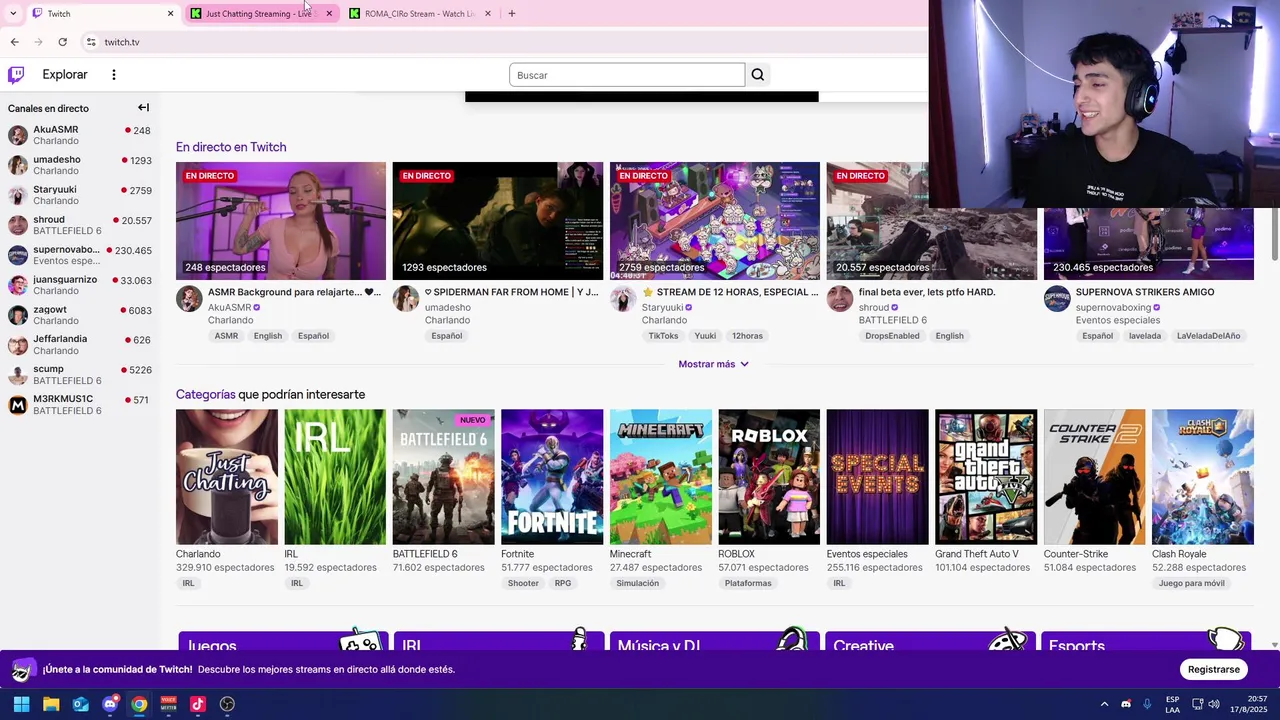Image resolution: width=1280 pixels, height=720 pixels.
Task: Open Spiderman Far From Home stream thumbnail
Action: (498, 221)
